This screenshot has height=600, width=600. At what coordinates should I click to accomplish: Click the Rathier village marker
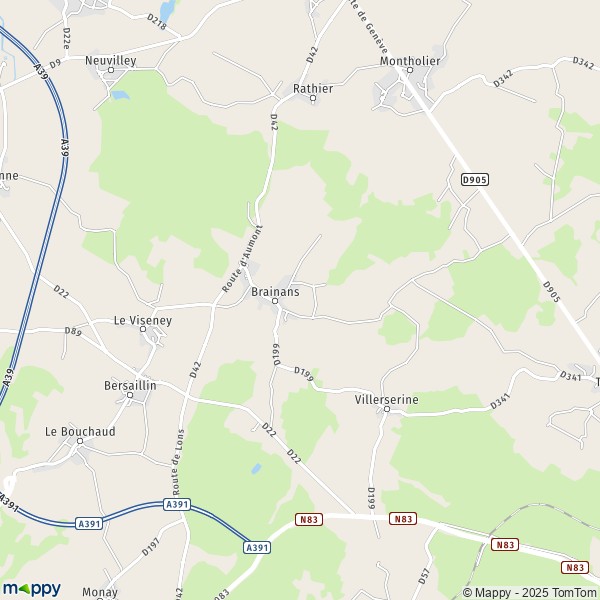coord(313,98)
